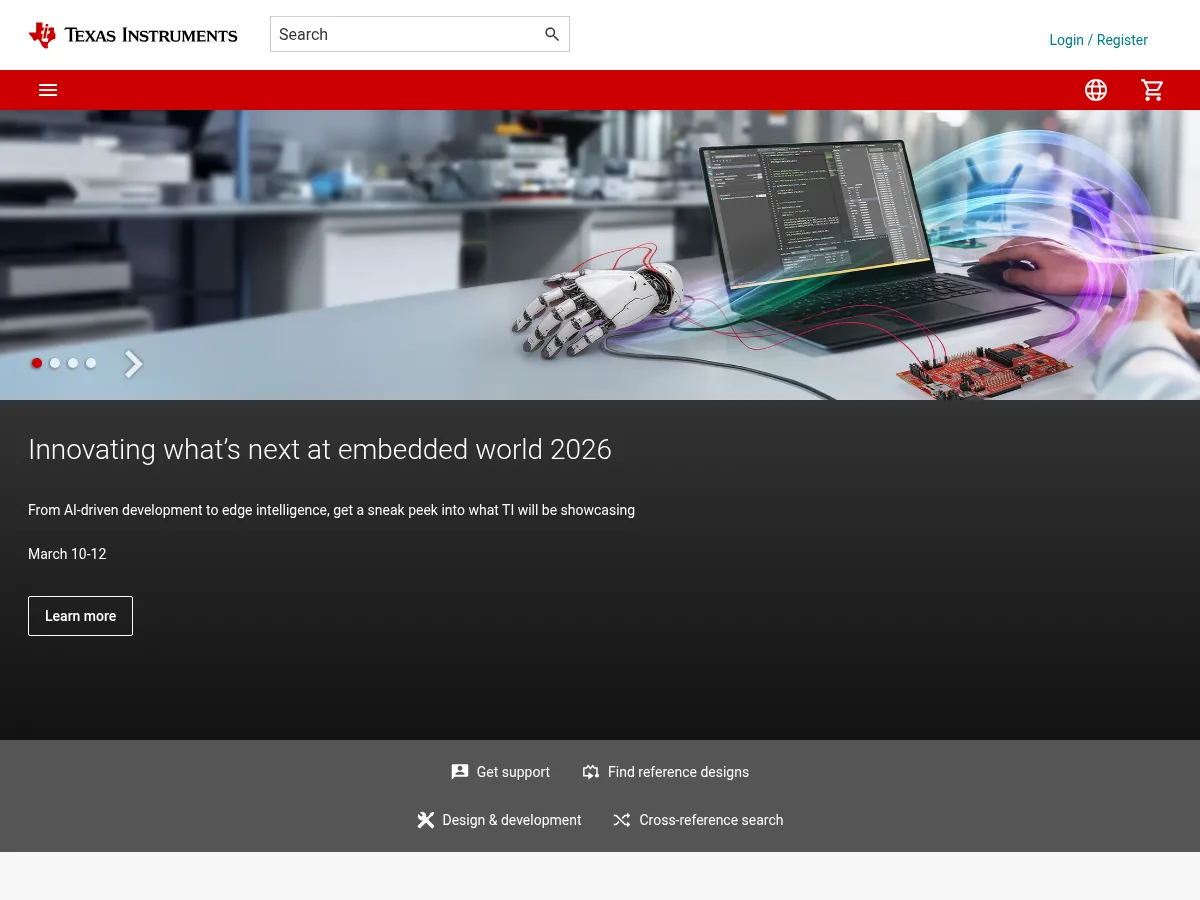1200x900 pixels.
Task: Click the Texas Instruments logo
Action: pyautogui.click(x=133, y=34)
